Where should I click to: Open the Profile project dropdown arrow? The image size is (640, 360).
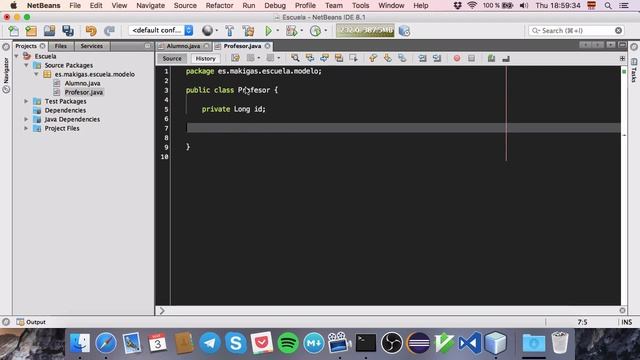coord(325,31)
